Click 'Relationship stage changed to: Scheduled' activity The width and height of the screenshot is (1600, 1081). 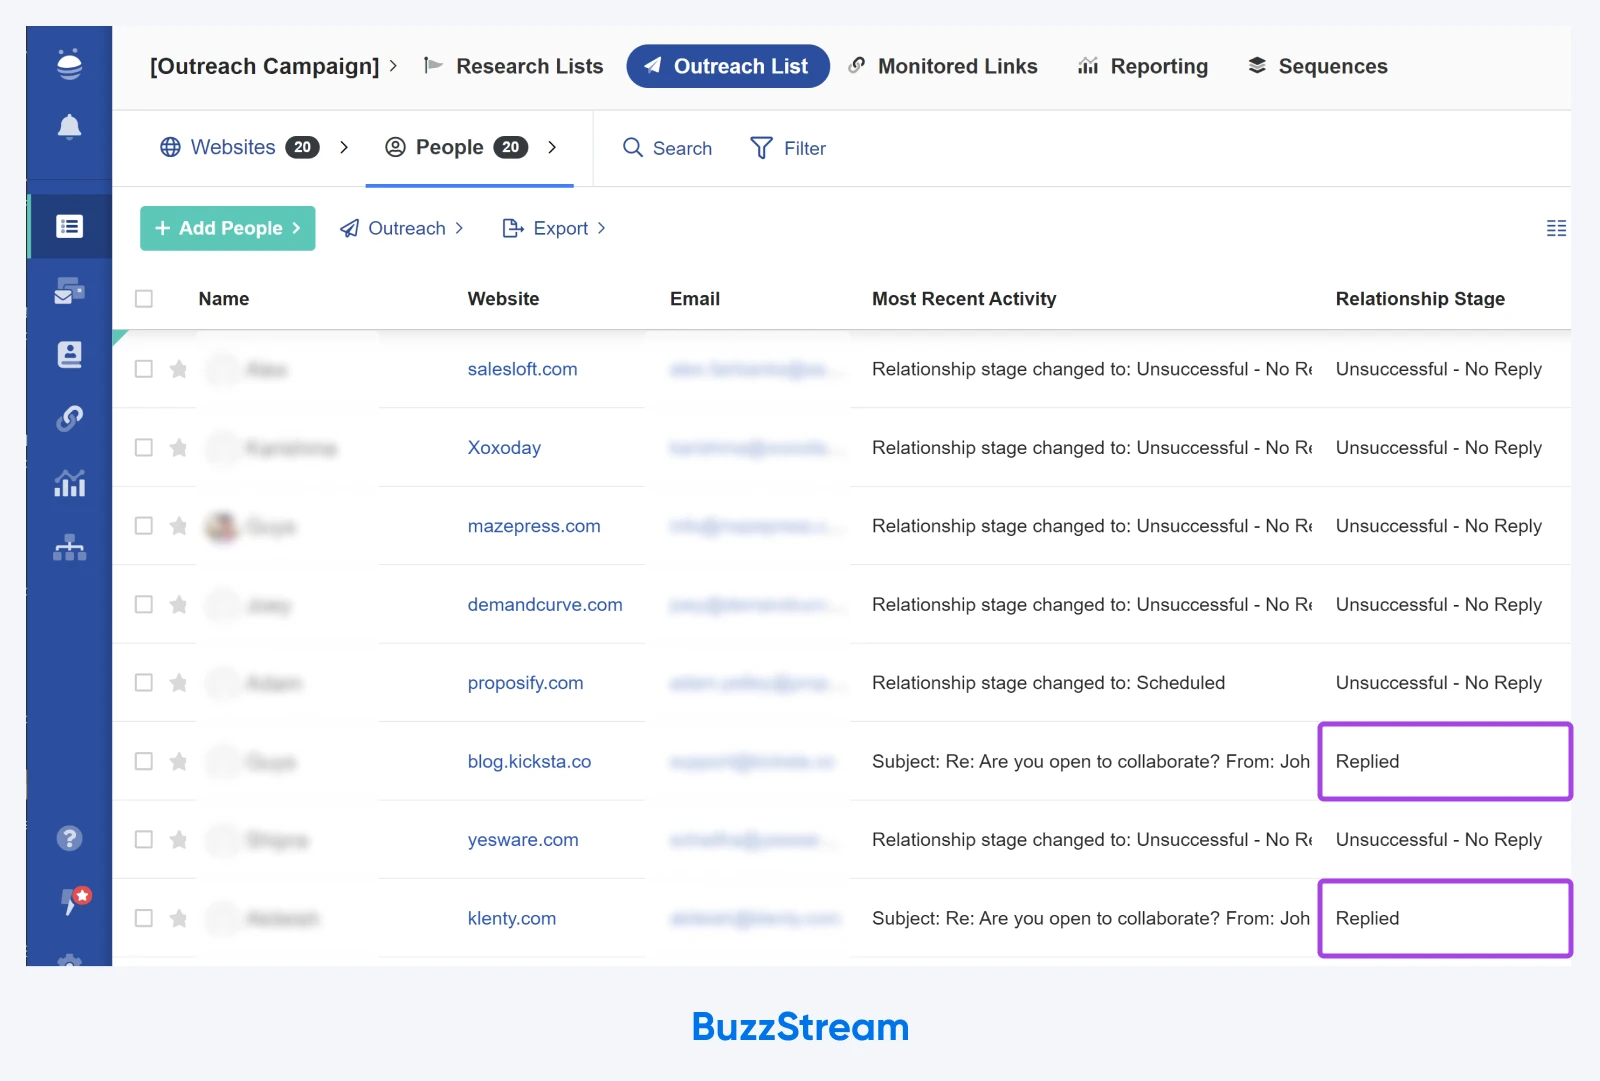[x=1048, y=683]
